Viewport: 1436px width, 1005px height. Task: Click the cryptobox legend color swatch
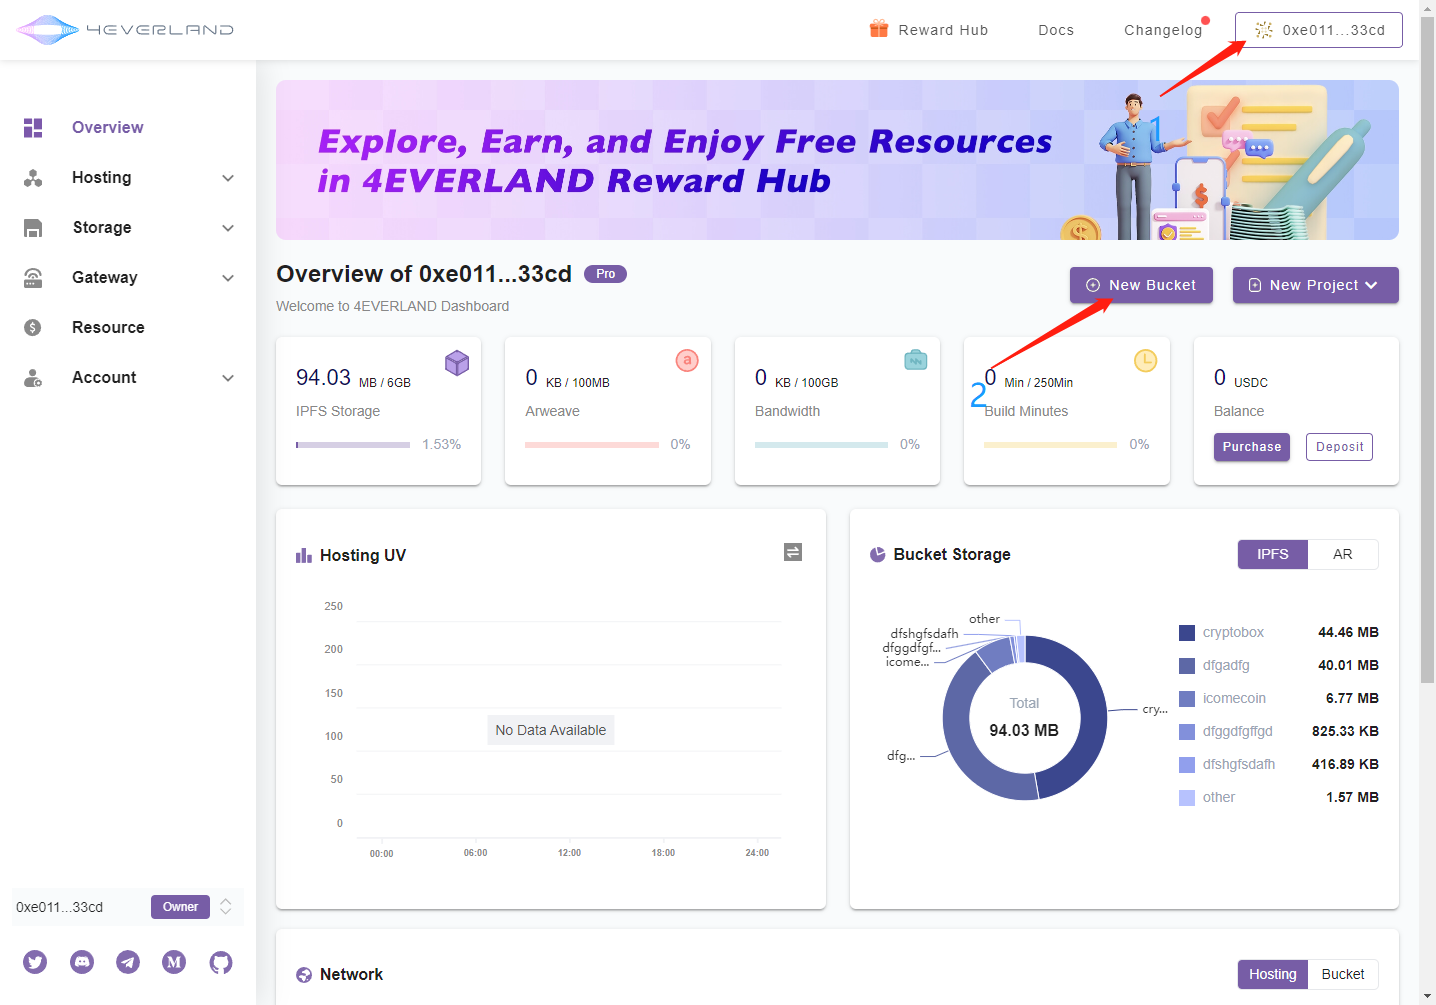pyautogui.click(x=1187, y=633)
